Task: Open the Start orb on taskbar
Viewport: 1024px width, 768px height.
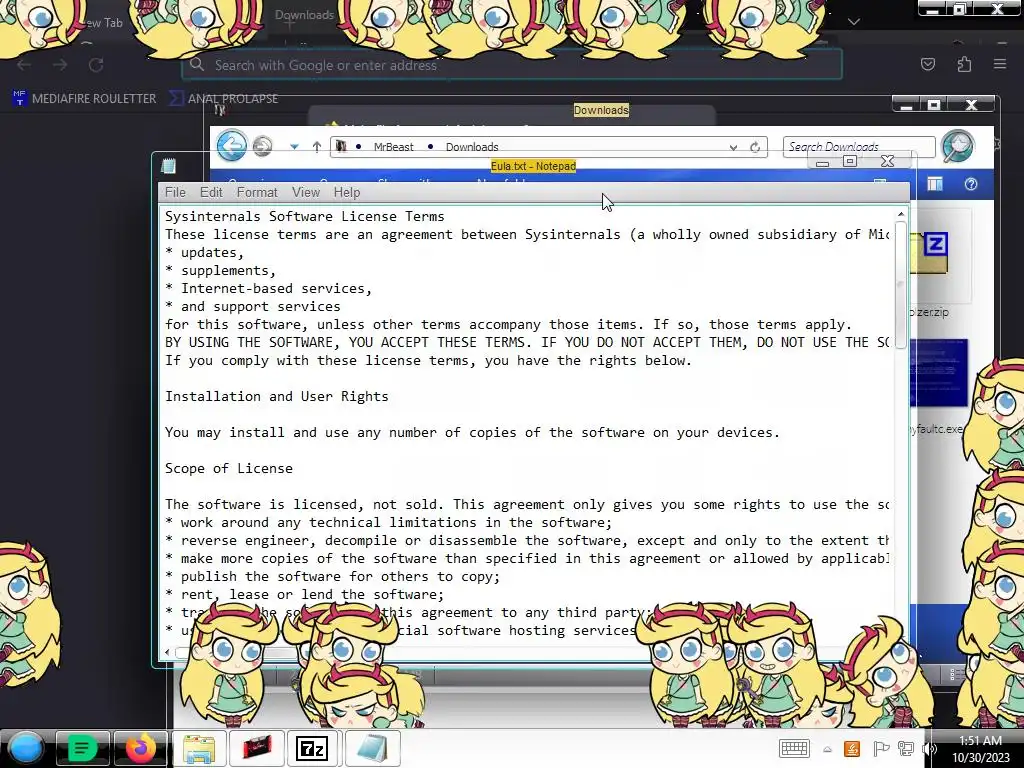Action: coord(25,748)
